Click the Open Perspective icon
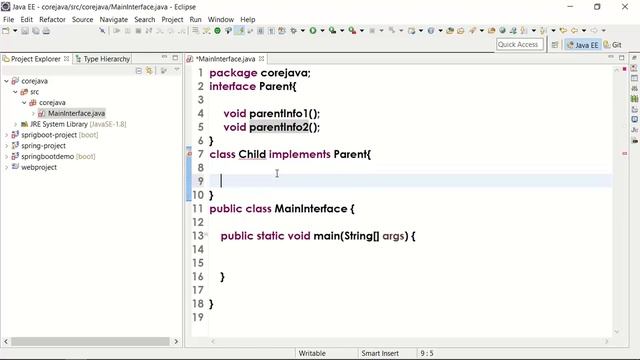The width and height of the screenshot is (640, 360). click(x=555, y=45)
